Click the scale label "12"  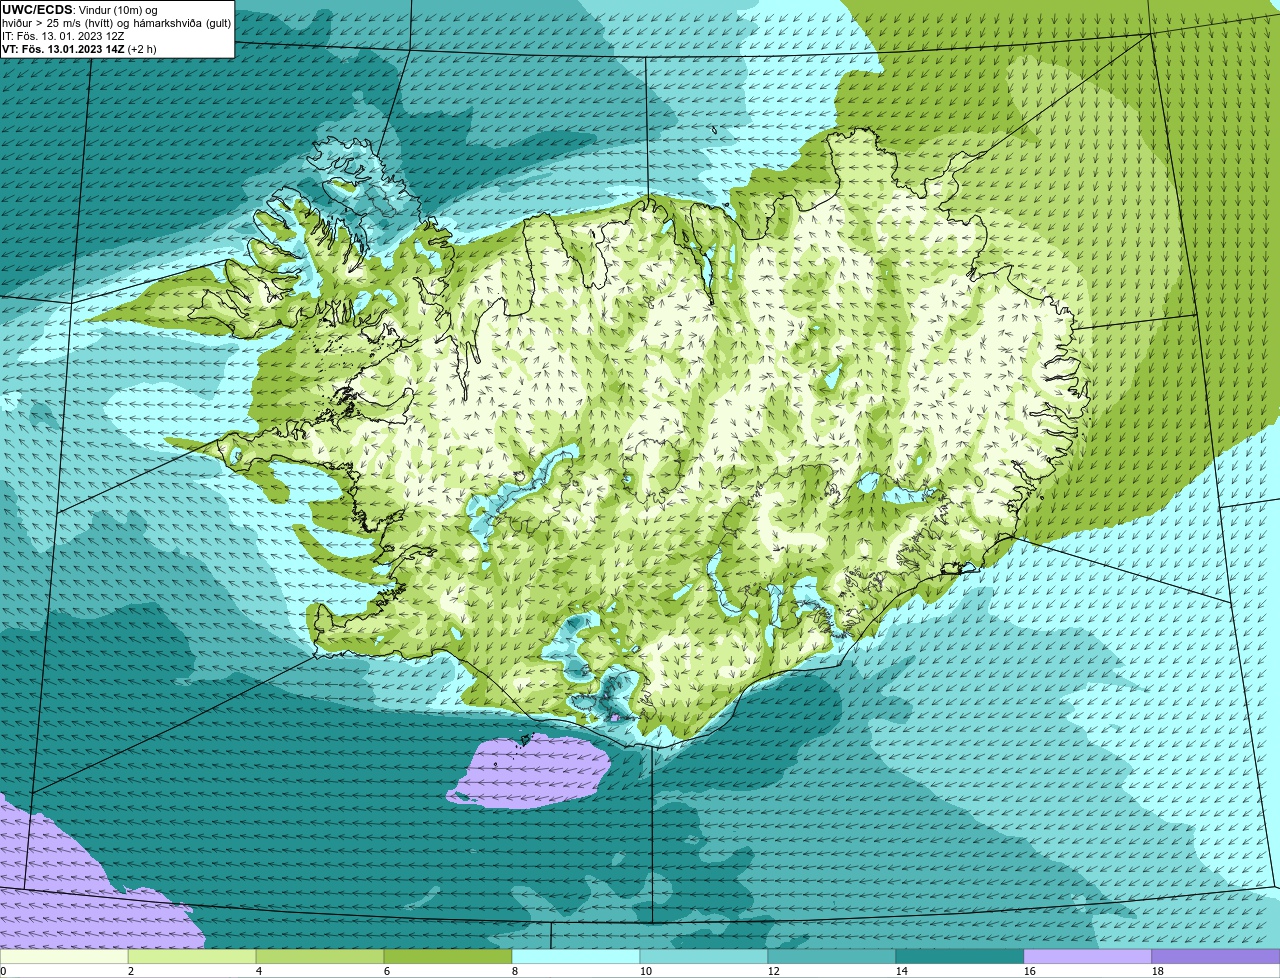(x=774, y=971)
